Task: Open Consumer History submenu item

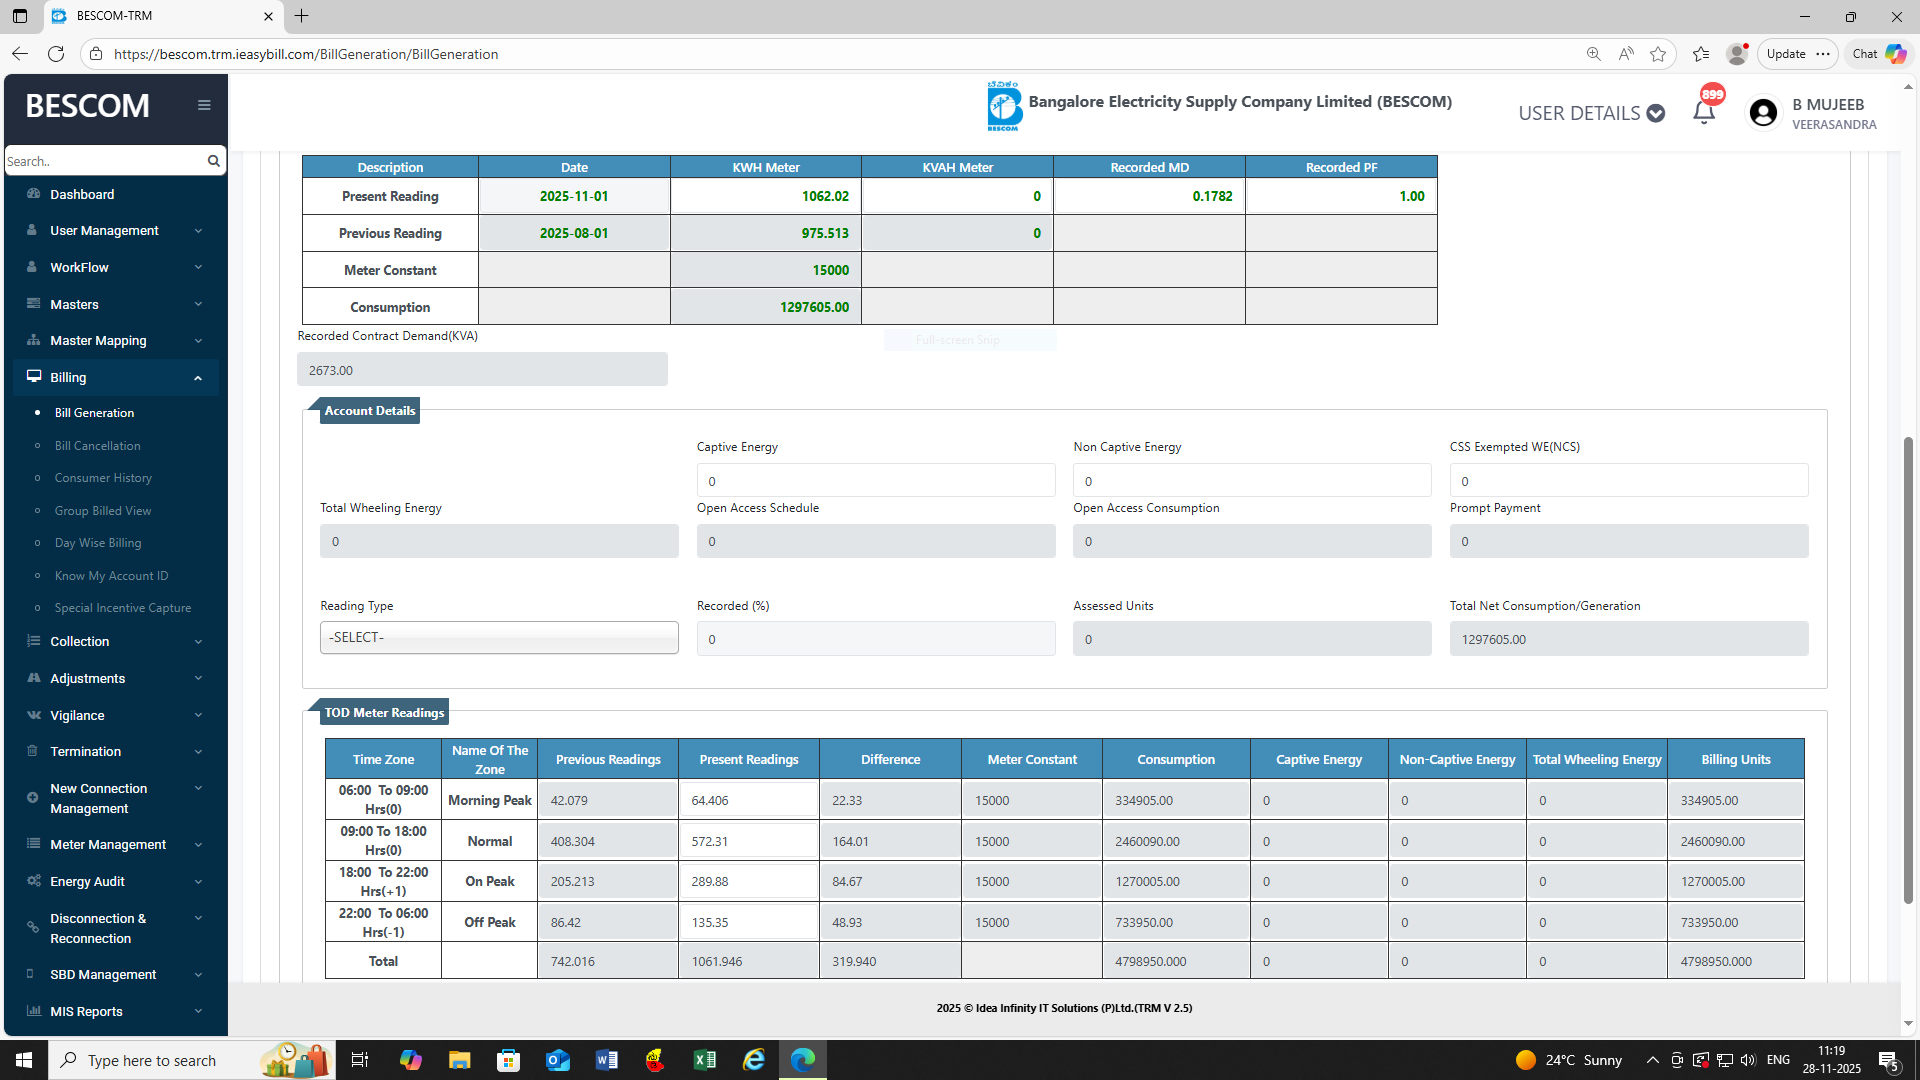Action: pyautogui.click(x=103, y=478)
